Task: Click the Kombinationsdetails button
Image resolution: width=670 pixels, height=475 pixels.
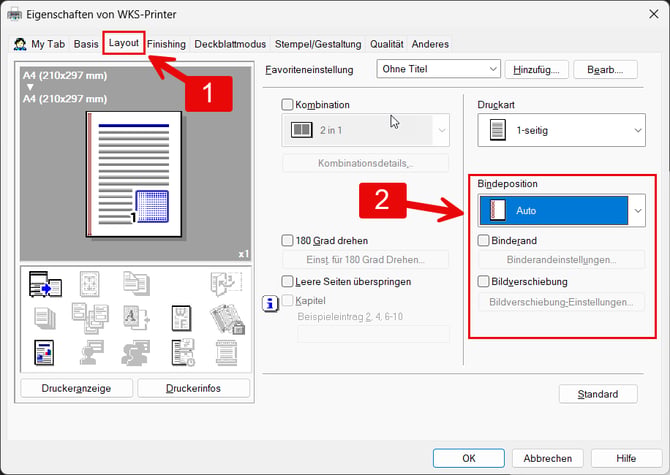Action: click(366, 163)
